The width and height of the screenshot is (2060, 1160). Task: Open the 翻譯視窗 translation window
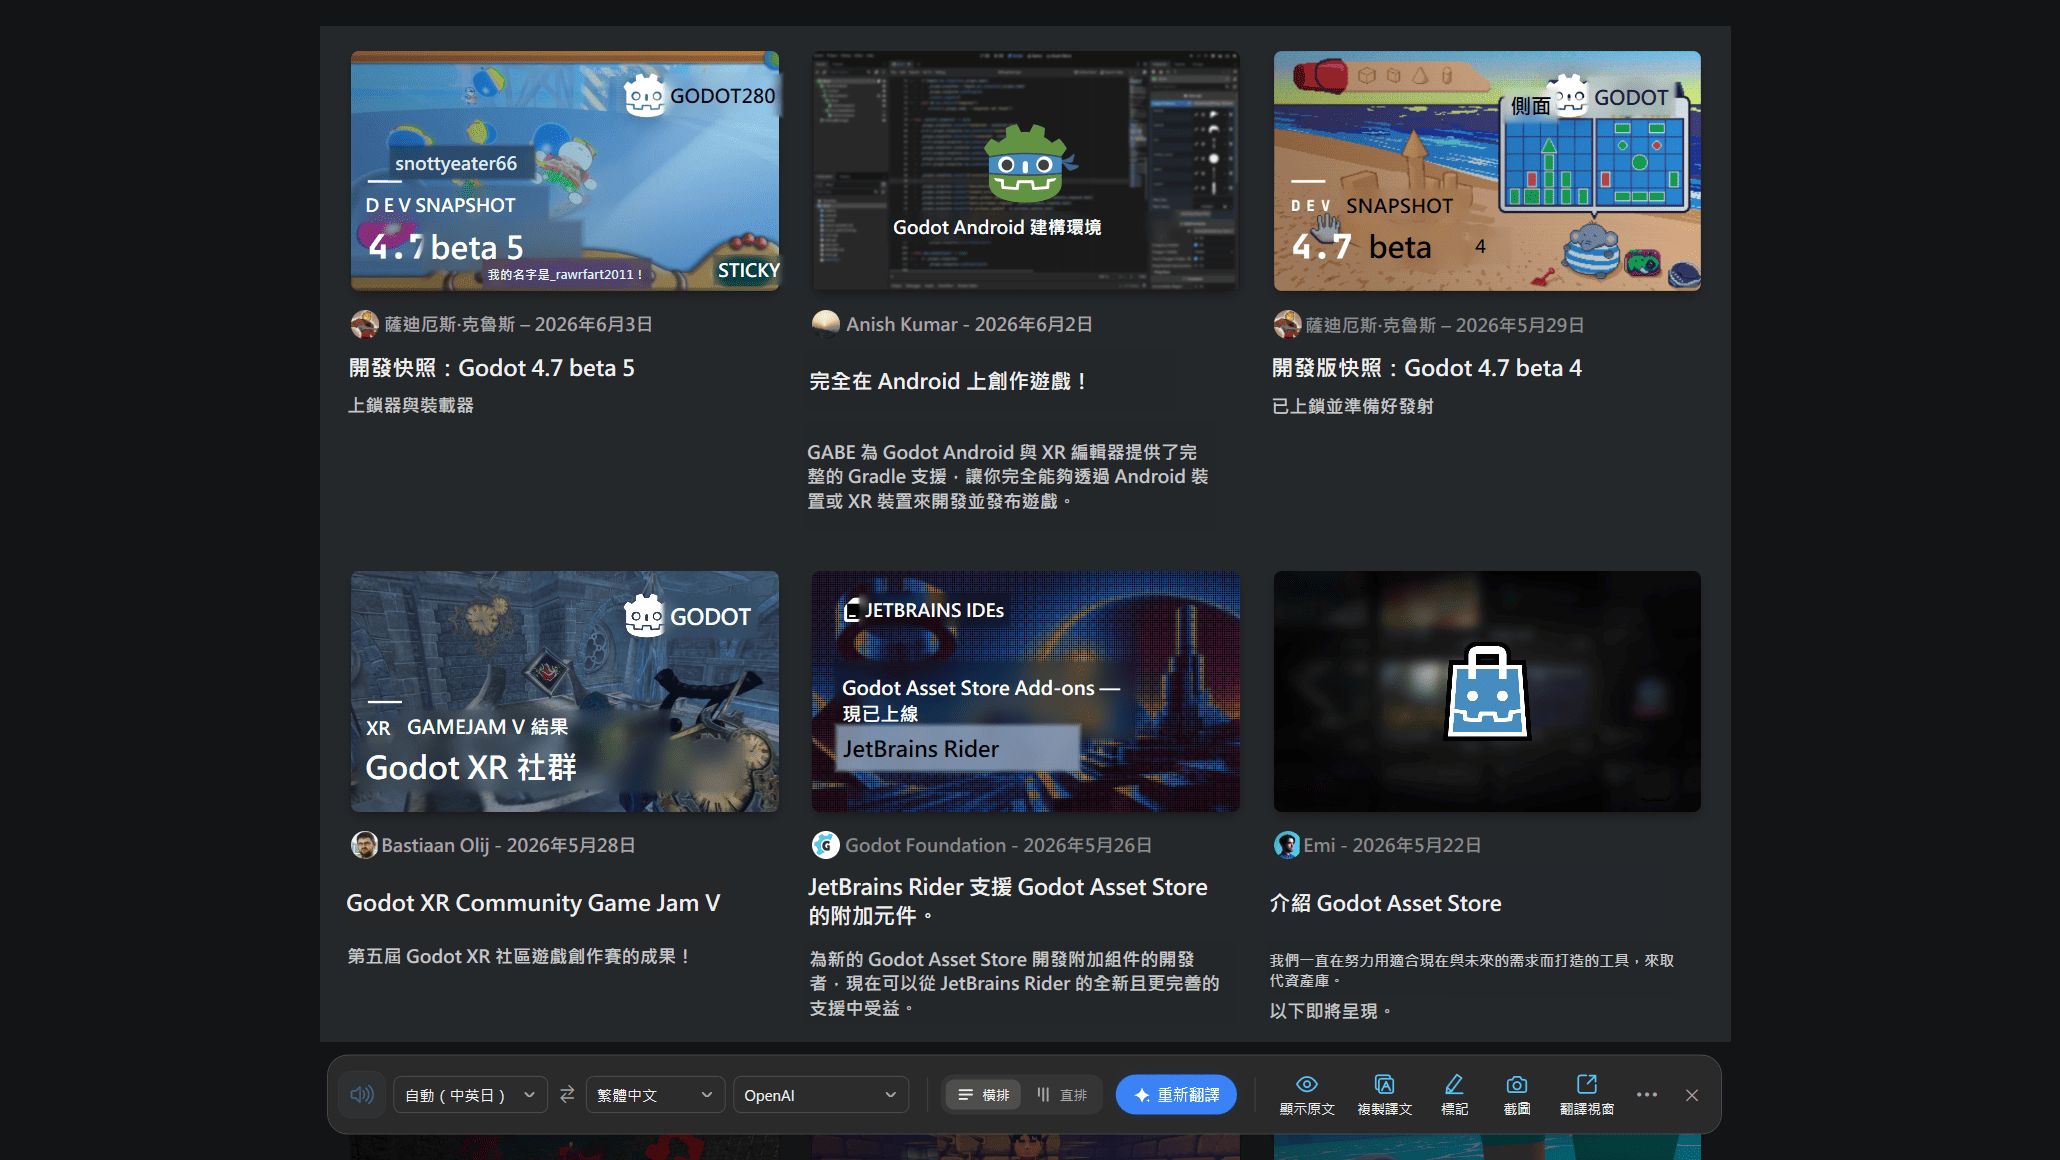coord(1587,1095)
